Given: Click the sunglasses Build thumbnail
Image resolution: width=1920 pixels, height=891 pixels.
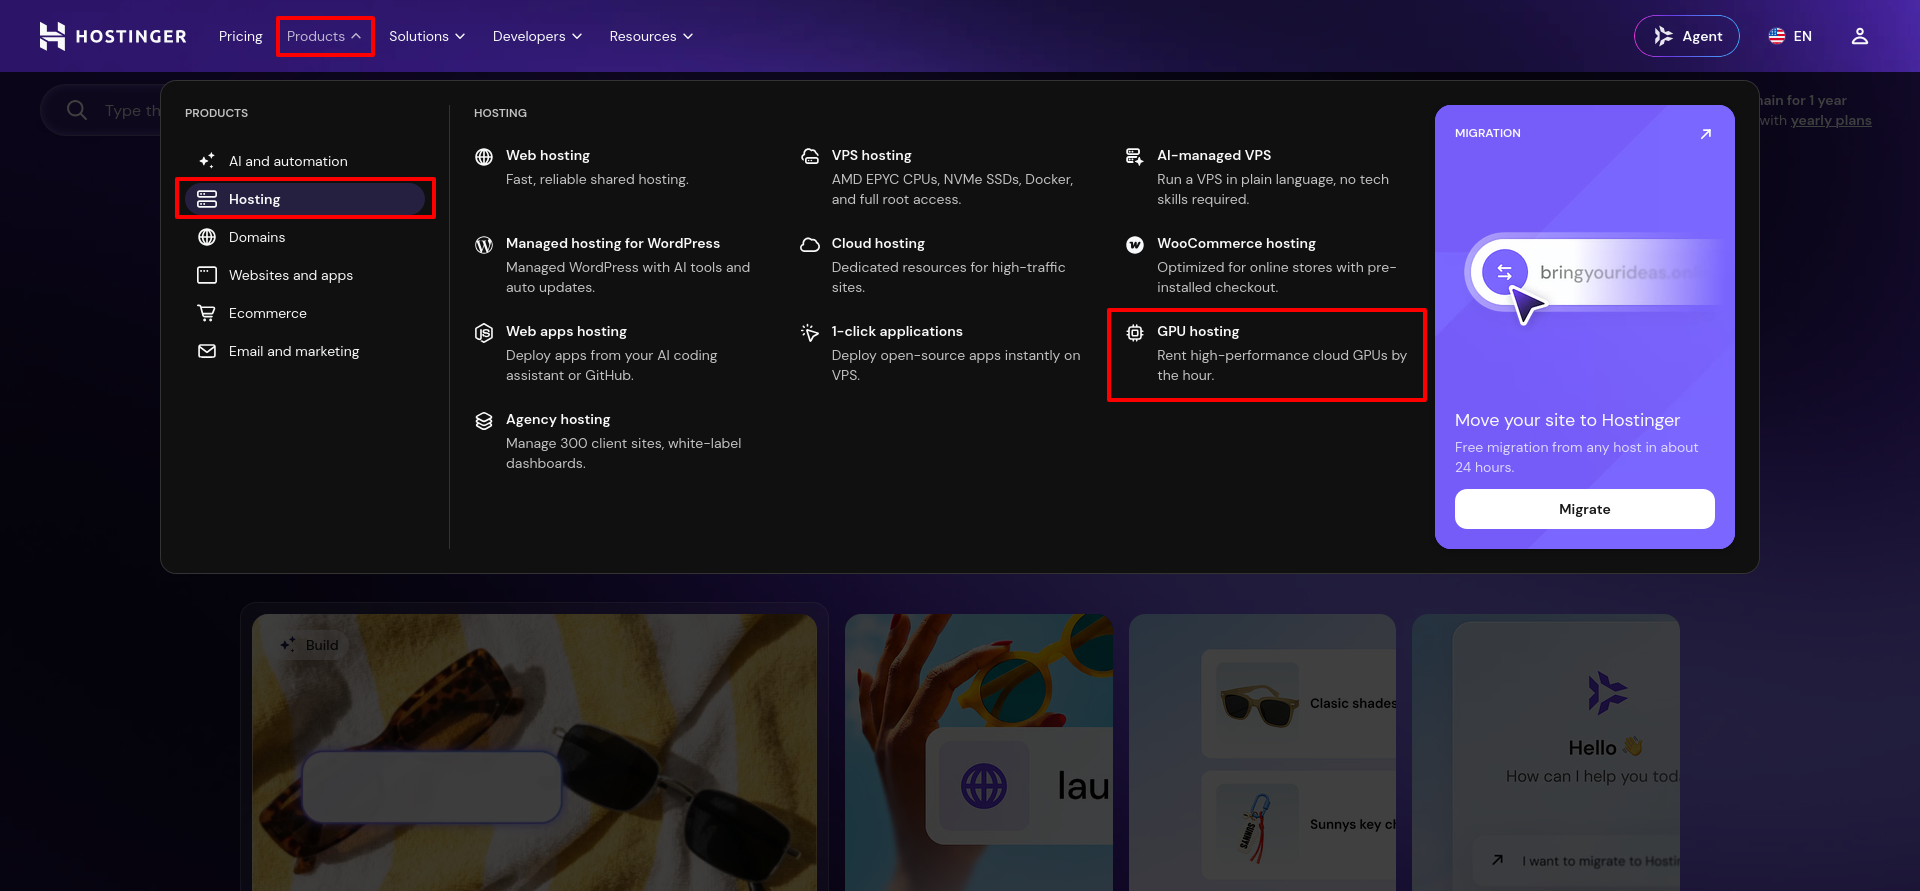Looking at the screenshot, I should point(534,752).
